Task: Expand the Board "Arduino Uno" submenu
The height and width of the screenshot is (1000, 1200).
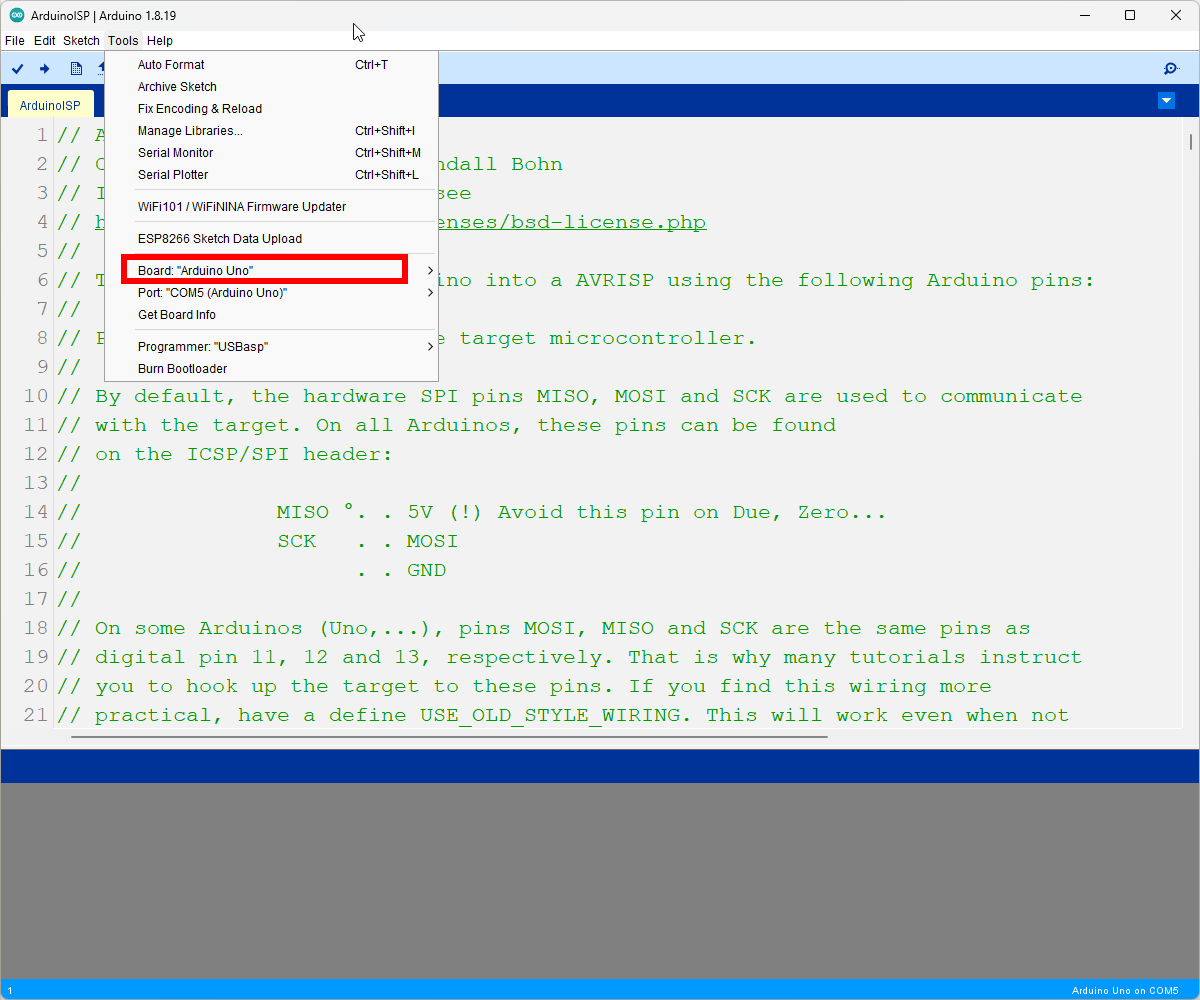Action: coord(264,268)
